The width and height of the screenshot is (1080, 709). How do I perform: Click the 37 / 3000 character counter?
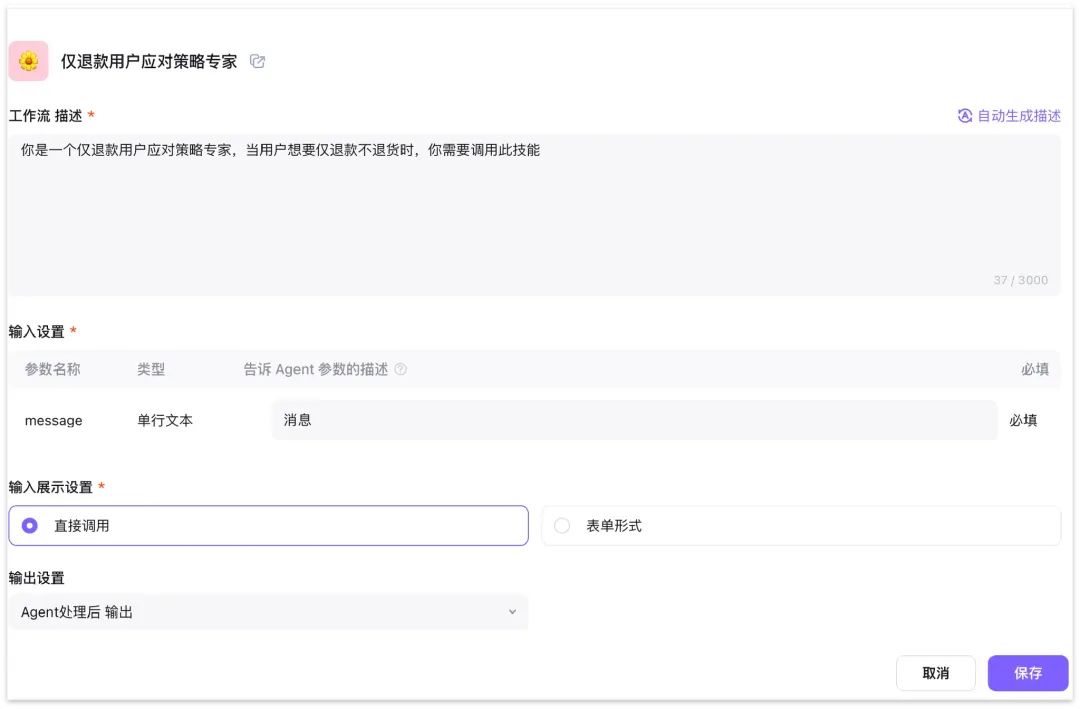(1020, 280)
